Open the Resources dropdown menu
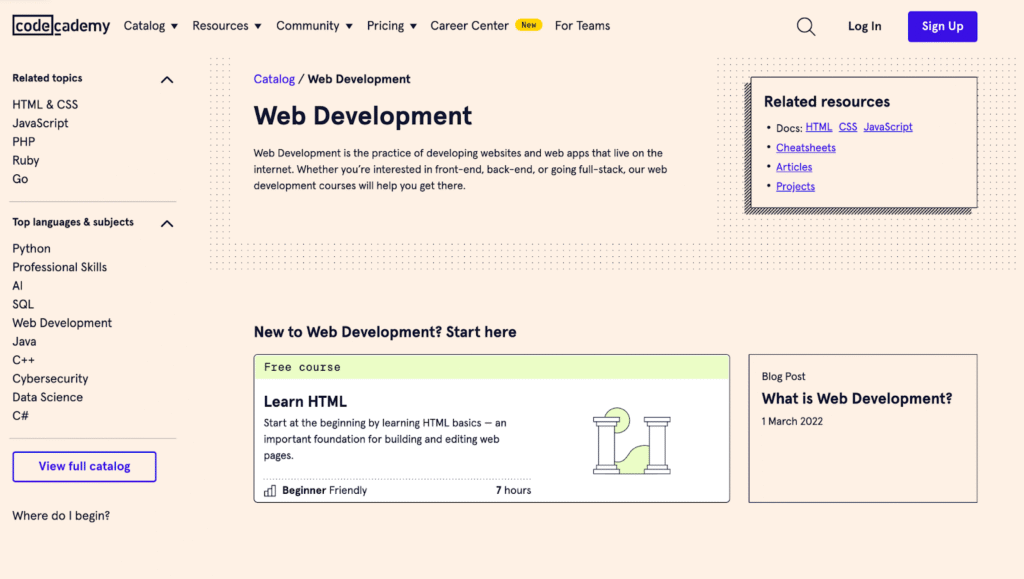Viewport: 1024px width, 579px height. click(227, 26)
